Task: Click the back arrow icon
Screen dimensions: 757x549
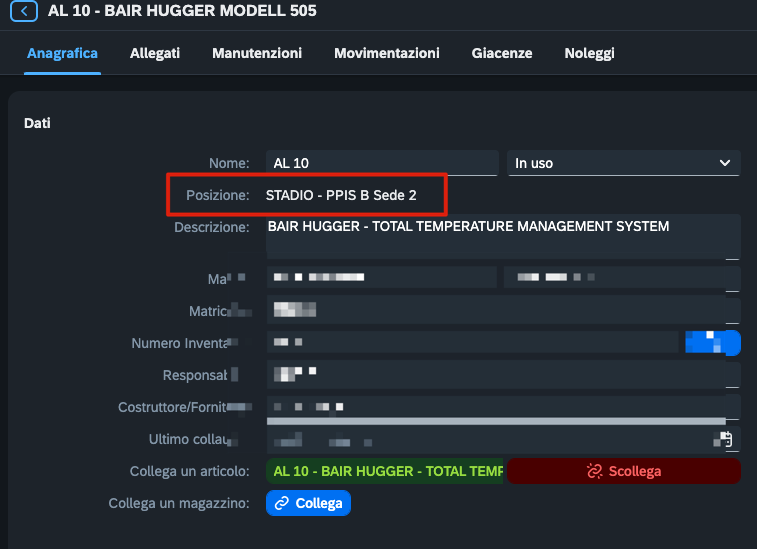Action: (x=23, y=12)
